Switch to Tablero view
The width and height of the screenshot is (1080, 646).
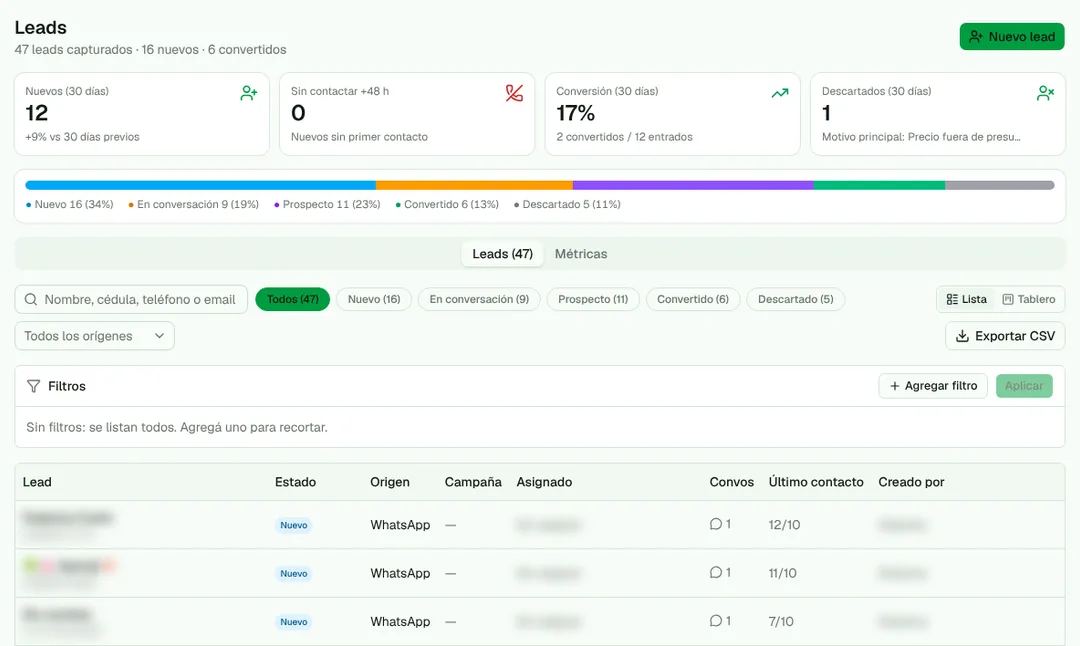click(1028, 300)
